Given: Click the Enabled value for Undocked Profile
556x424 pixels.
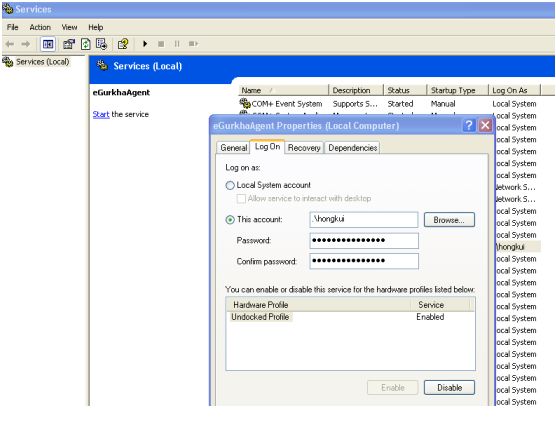Looking at the screenshot, I should [430, 317].
